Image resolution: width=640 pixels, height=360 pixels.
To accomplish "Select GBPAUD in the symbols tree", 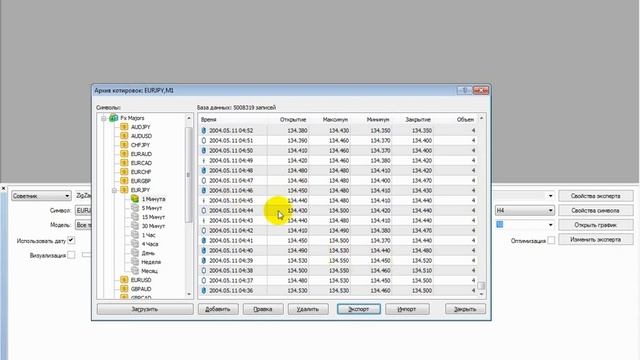I will coord(141,289).
